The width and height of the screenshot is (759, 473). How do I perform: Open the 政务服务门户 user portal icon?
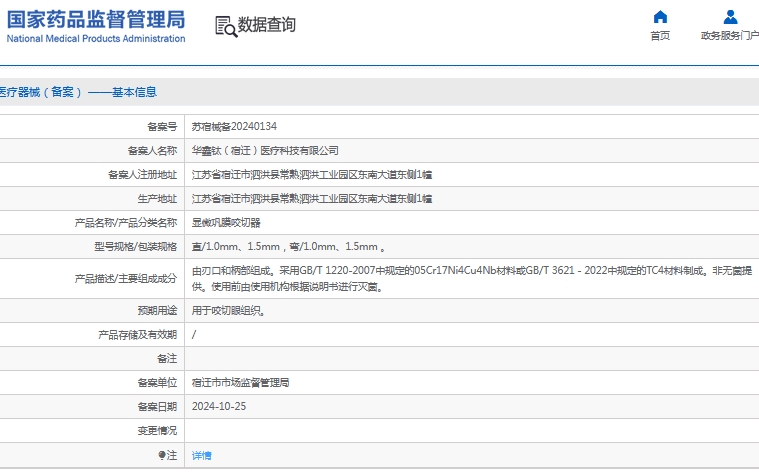[x=730, y=17]
